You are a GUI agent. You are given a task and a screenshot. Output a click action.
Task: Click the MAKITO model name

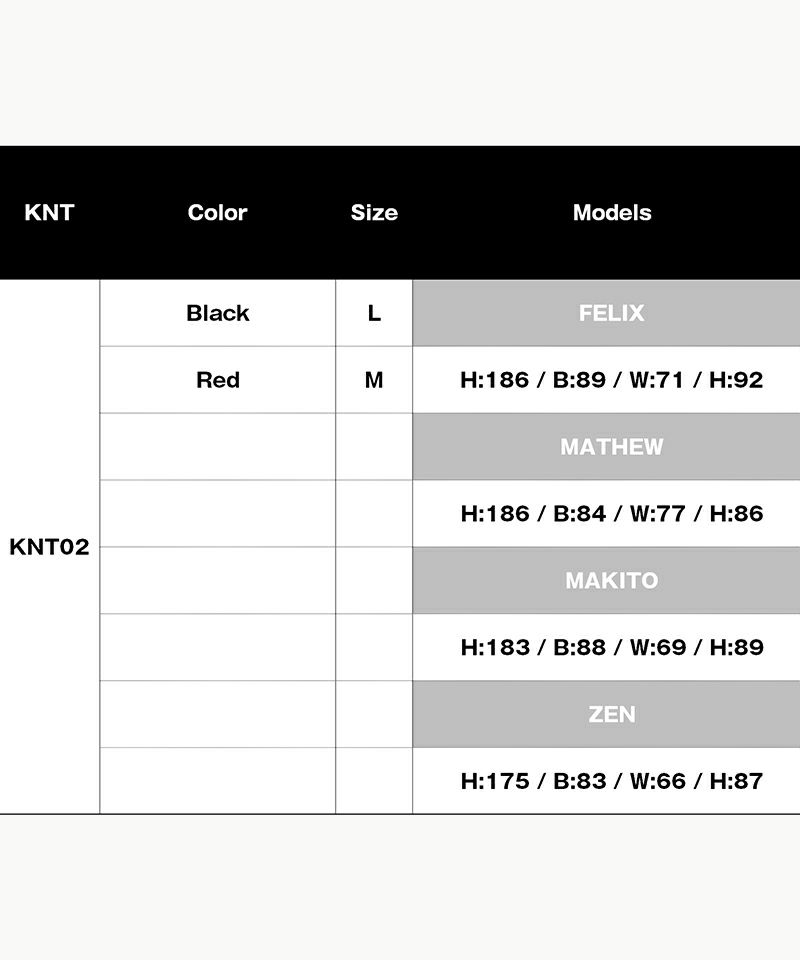611,580
